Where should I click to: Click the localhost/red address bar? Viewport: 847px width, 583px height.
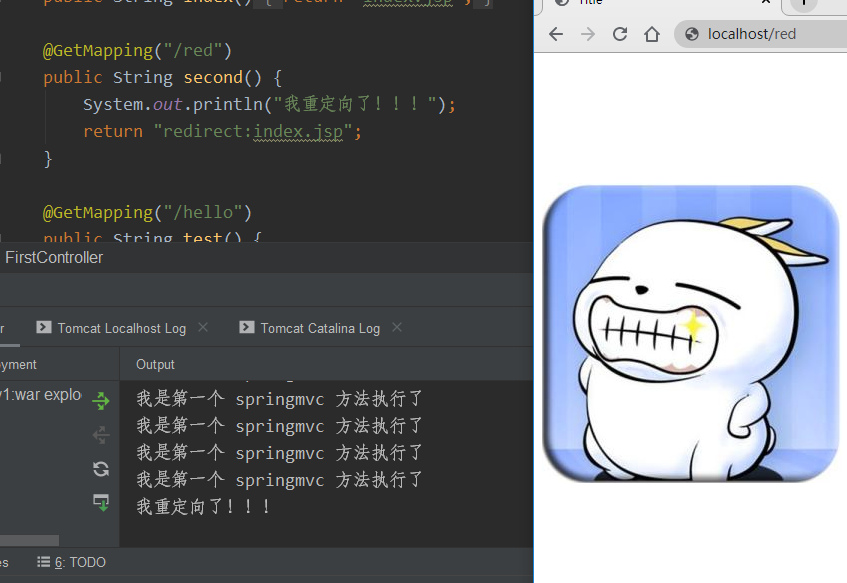(761, 34)
